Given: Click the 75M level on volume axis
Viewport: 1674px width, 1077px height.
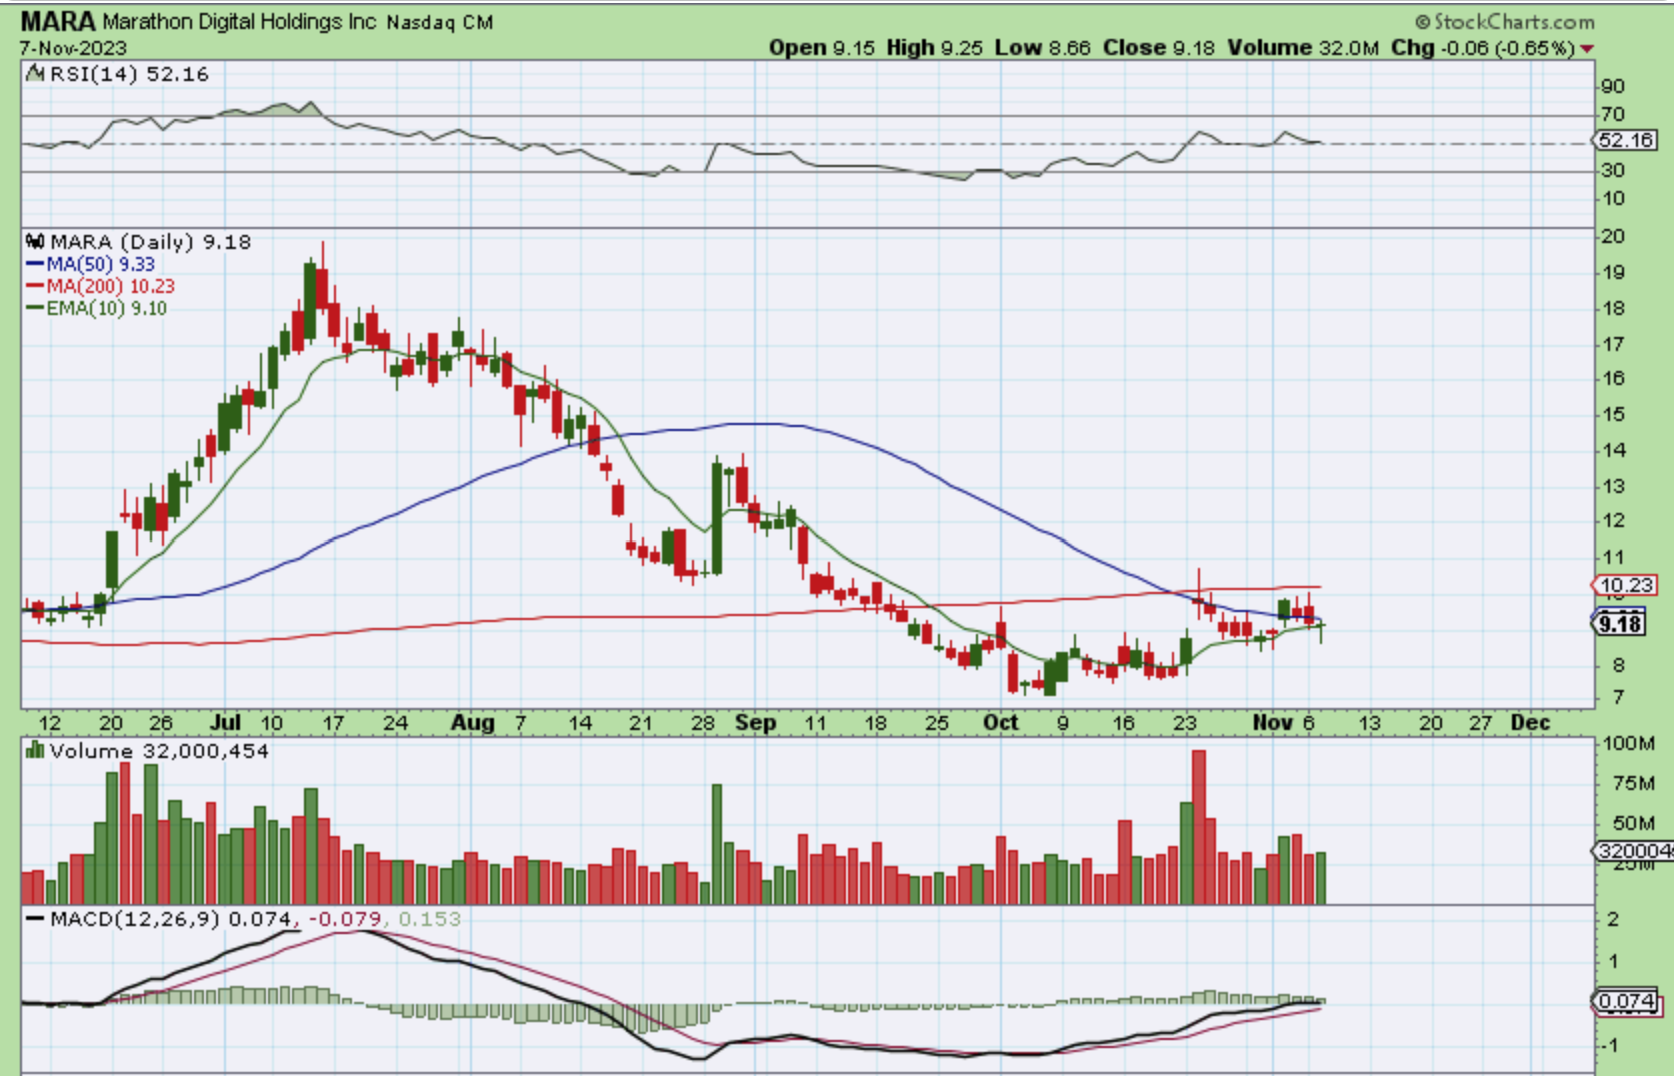Looking at the screenshot, I should 1633,783.
